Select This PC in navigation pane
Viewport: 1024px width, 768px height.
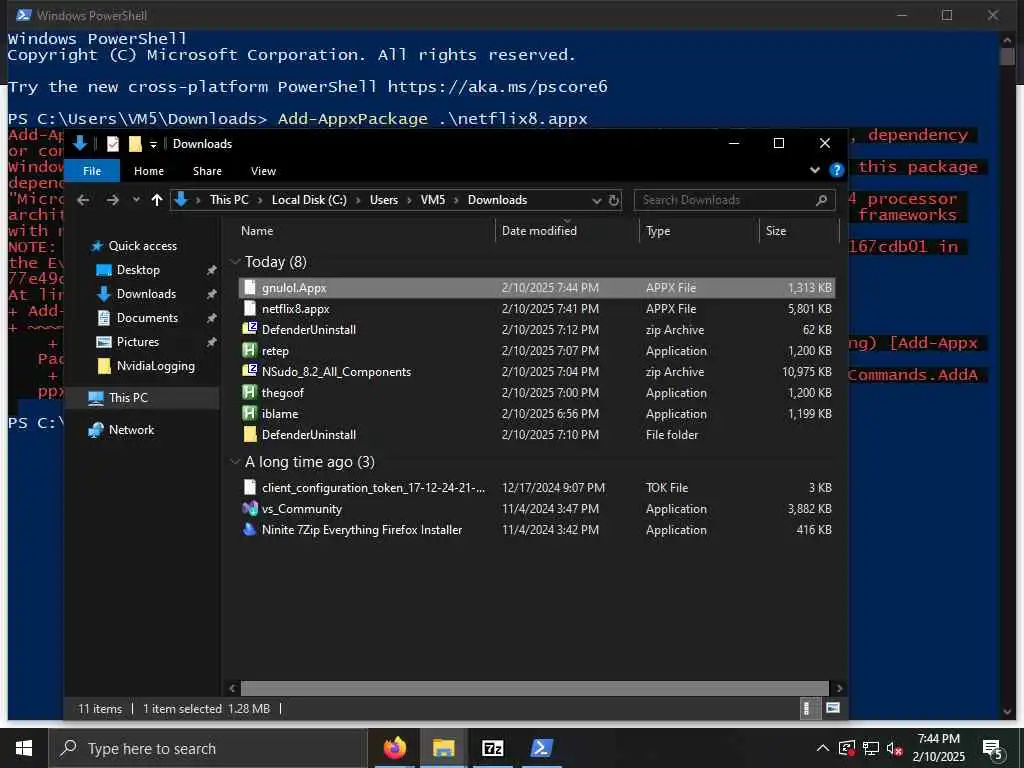pyautogui.click(x=128, y=398)
